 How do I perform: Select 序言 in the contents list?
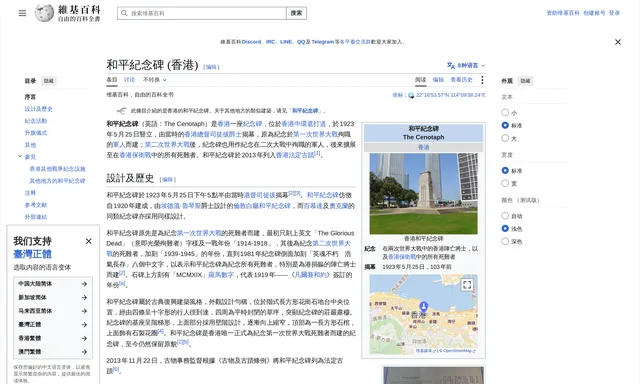point(30,97)
